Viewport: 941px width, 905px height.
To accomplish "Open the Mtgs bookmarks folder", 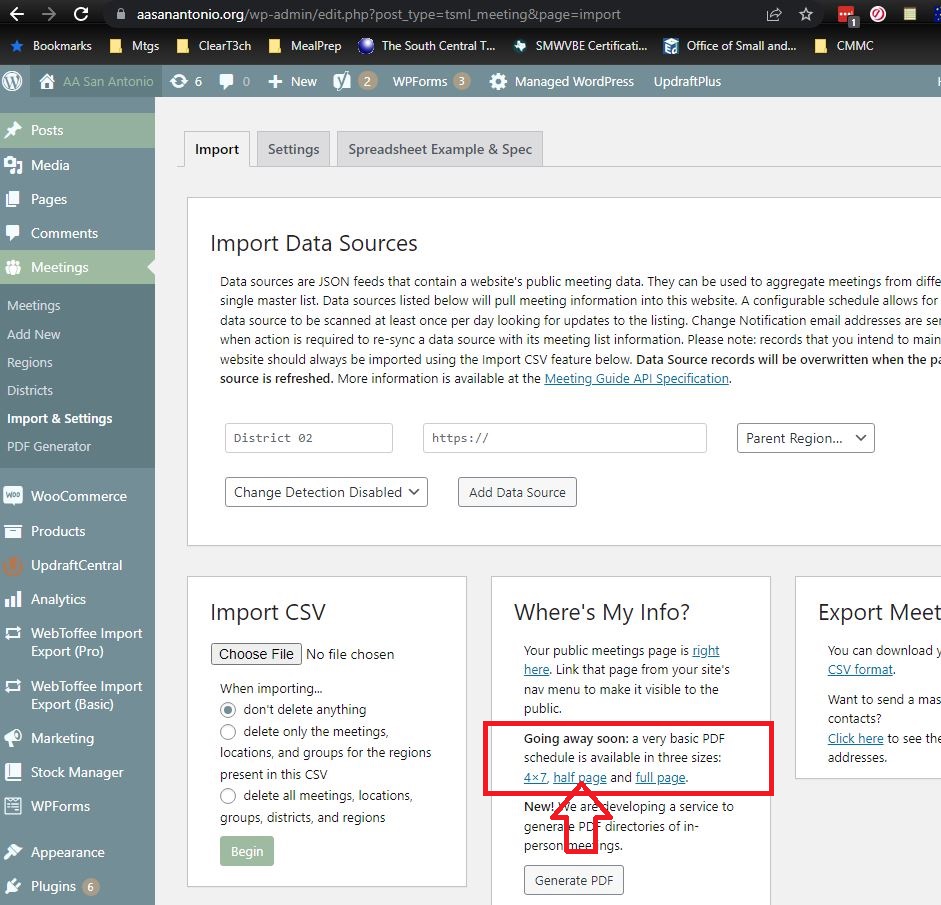I will click(134, 46).
